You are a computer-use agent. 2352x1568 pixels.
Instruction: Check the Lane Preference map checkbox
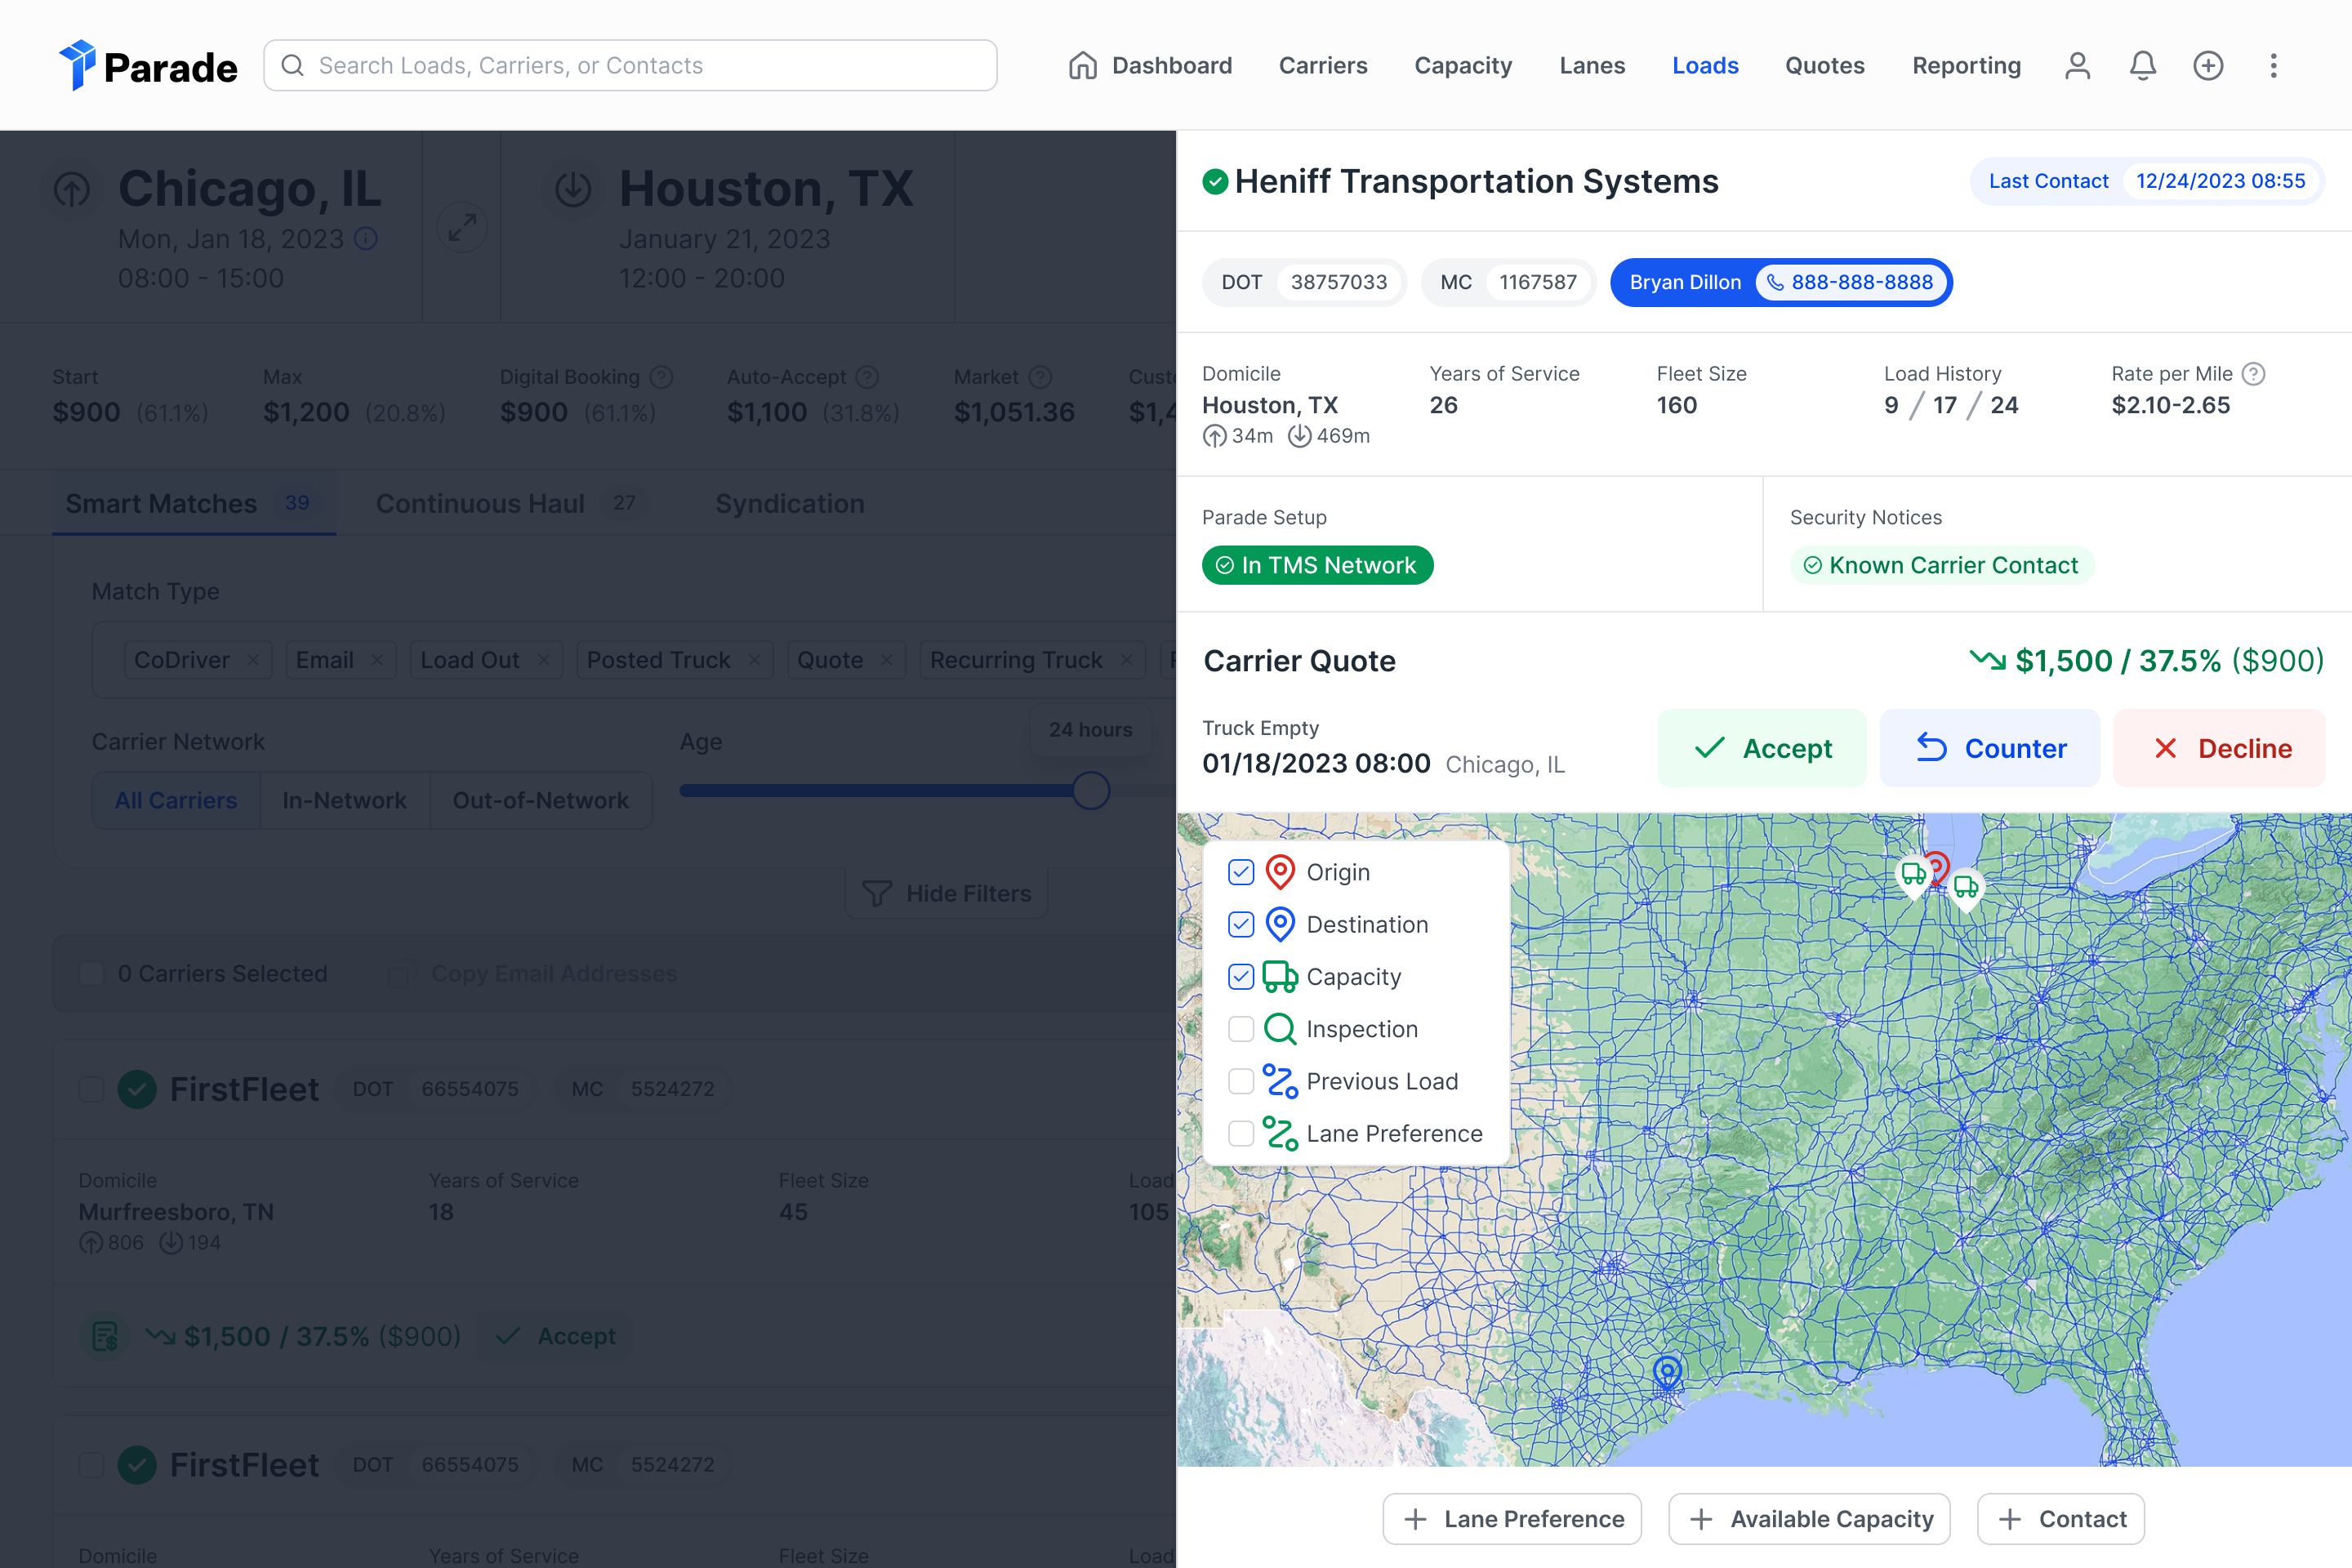pos(1241,1133)
